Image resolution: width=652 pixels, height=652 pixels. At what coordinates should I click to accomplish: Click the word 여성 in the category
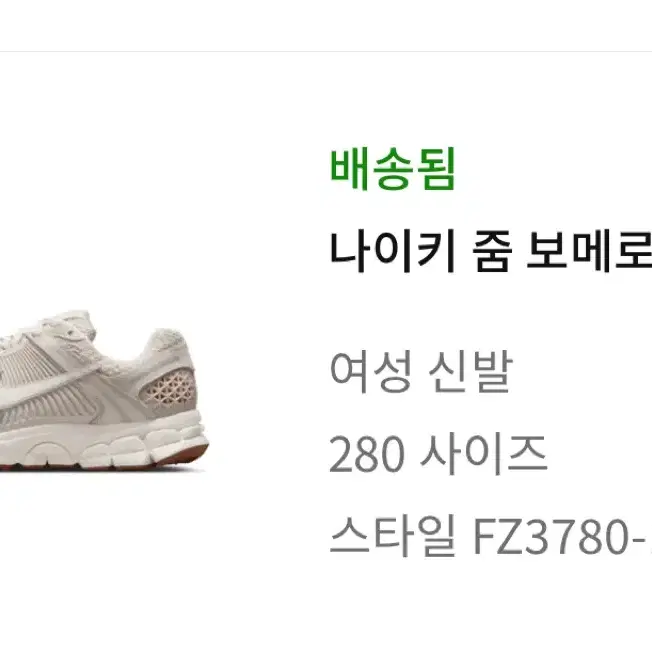370,371
